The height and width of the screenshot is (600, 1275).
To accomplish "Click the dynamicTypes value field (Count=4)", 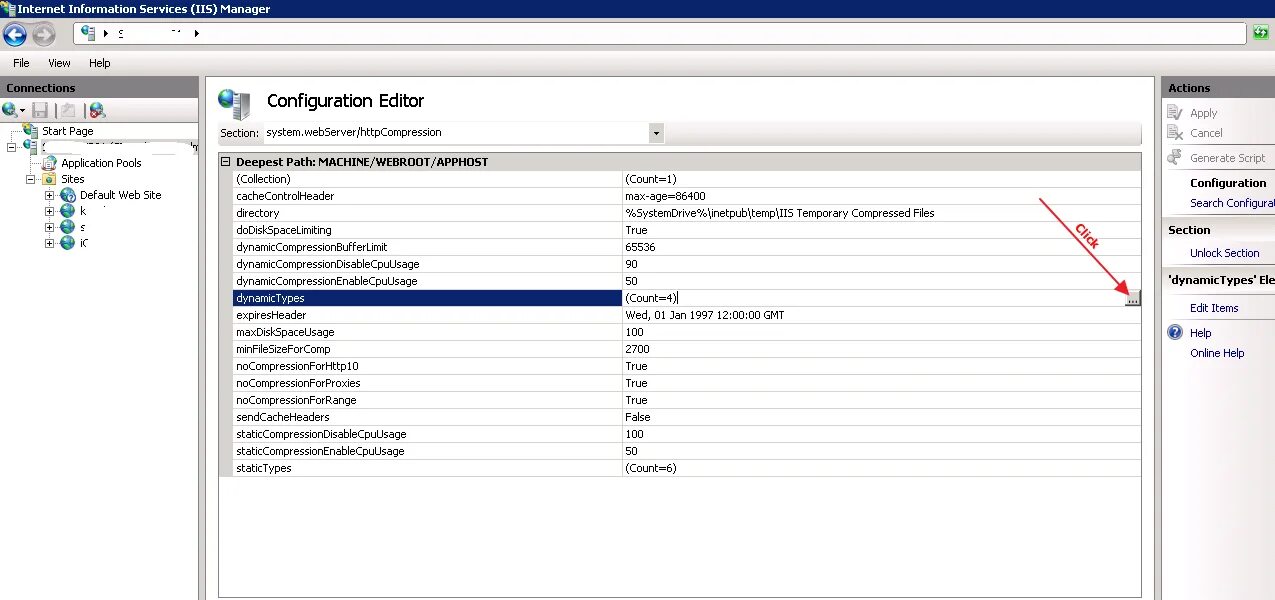I will click(x=873, y=298).
